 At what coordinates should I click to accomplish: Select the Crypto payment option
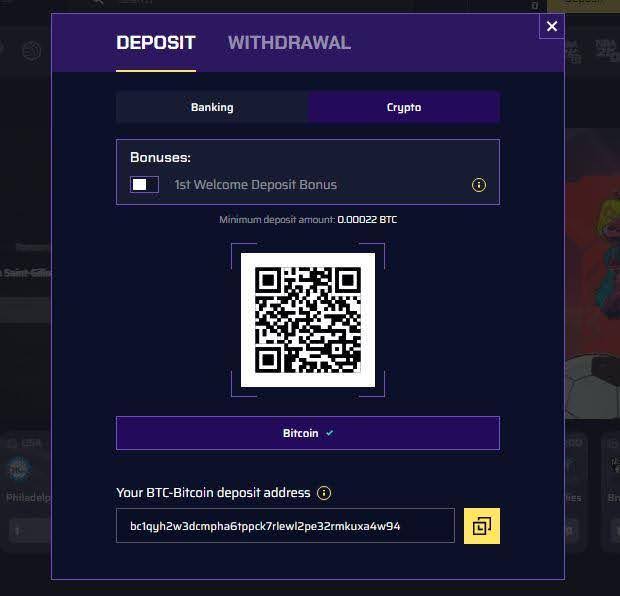(x=404, y=107)
